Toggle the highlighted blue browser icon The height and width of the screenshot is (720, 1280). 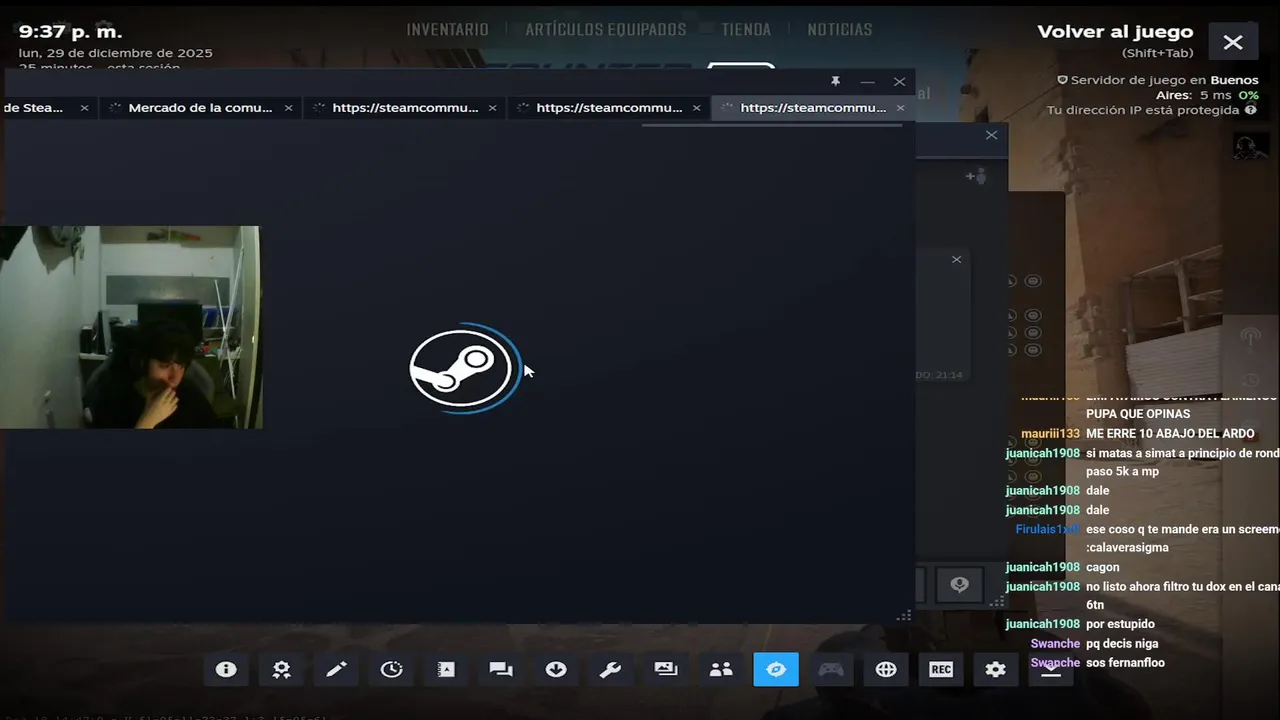(x=776, y=669)
